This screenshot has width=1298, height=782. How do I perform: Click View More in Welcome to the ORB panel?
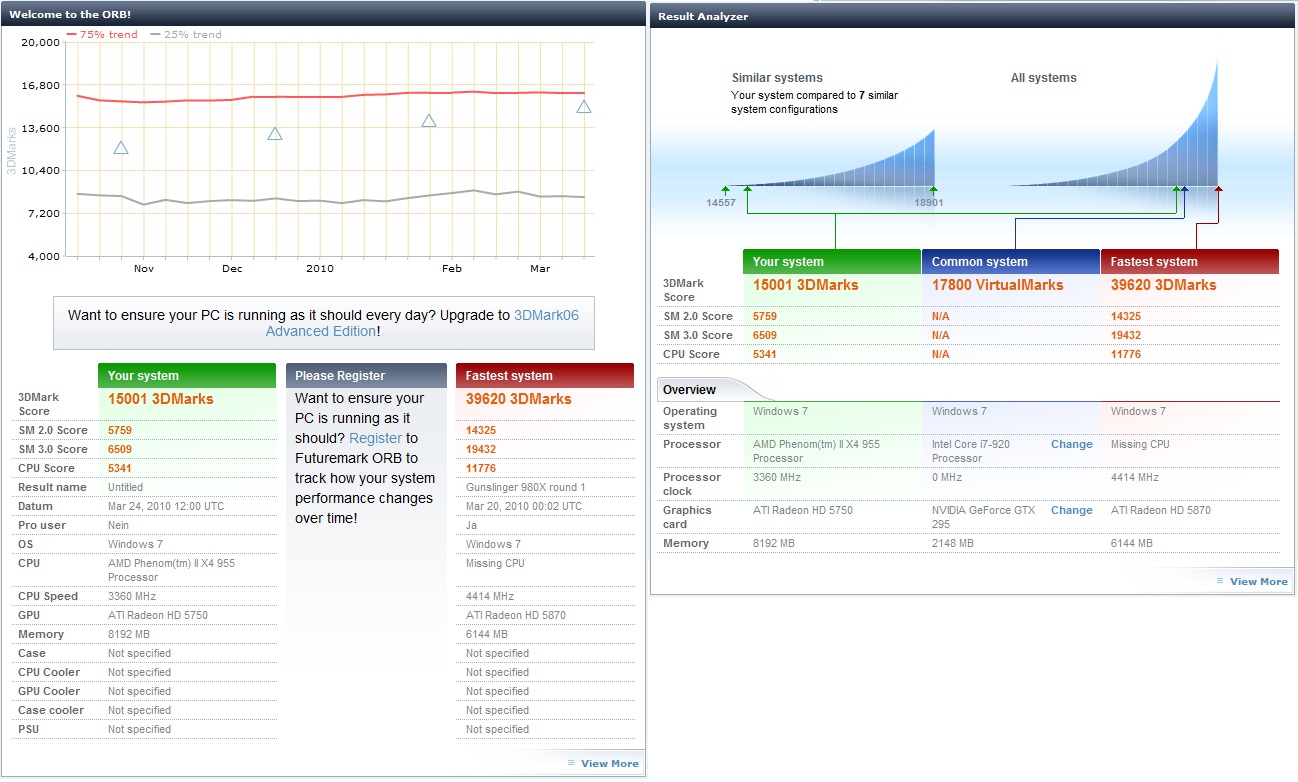point(610,763)
